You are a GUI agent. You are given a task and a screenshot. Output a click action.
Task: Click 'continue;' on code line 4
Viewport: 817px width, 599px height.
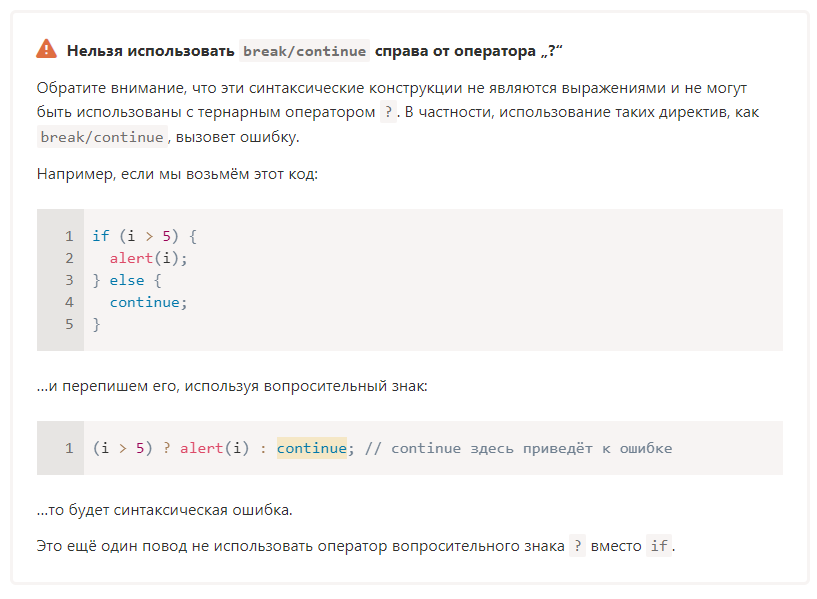[148, 302]
